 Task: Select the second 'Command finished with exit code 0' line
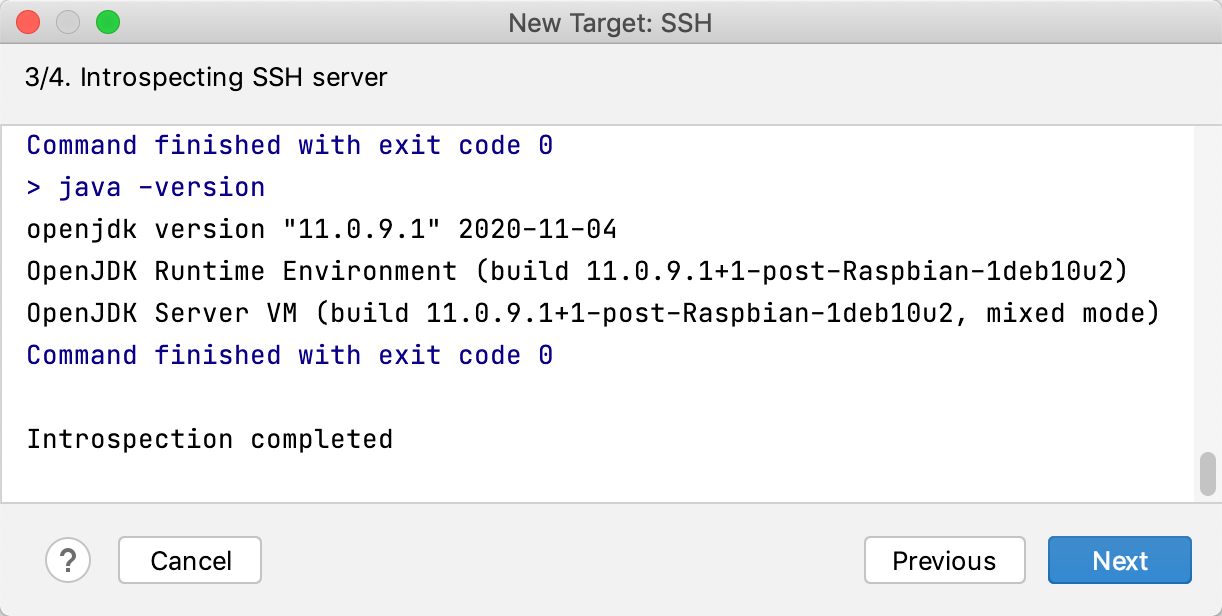pyautogui.click(x=290, y=355)
